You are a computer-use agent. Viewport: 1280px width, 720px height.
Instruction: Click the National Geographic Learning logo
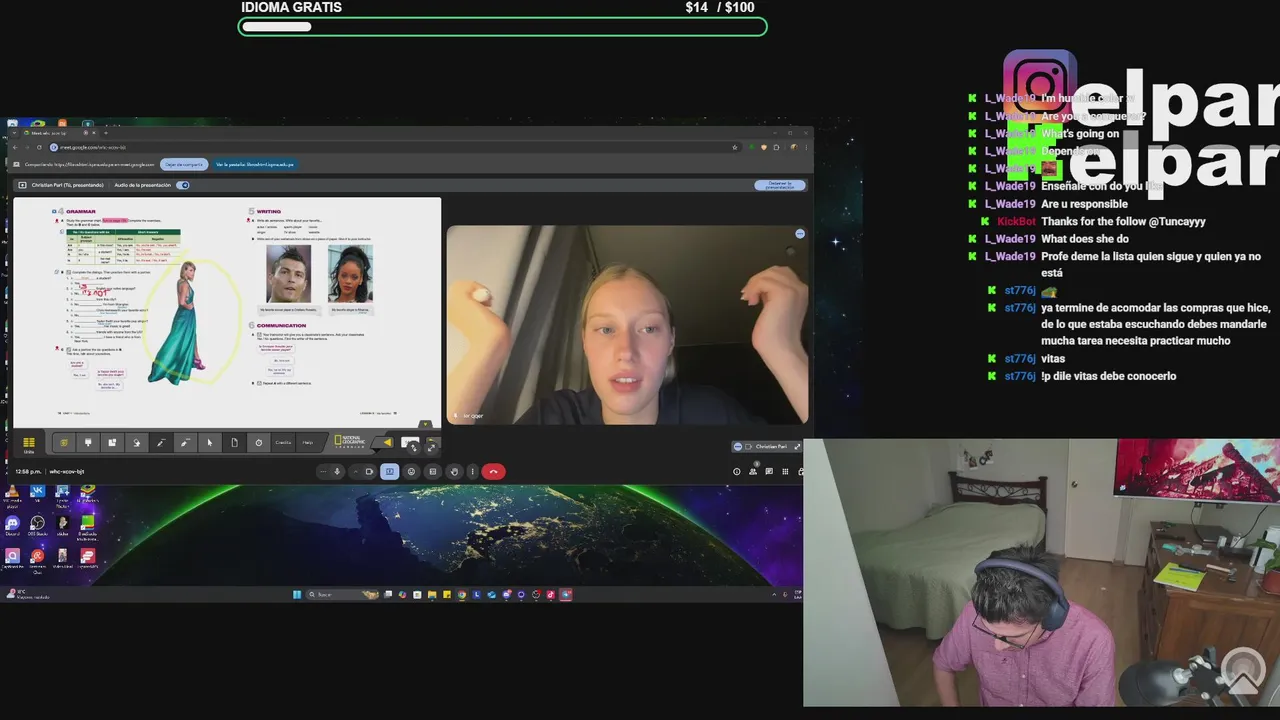tap(349, 442)
